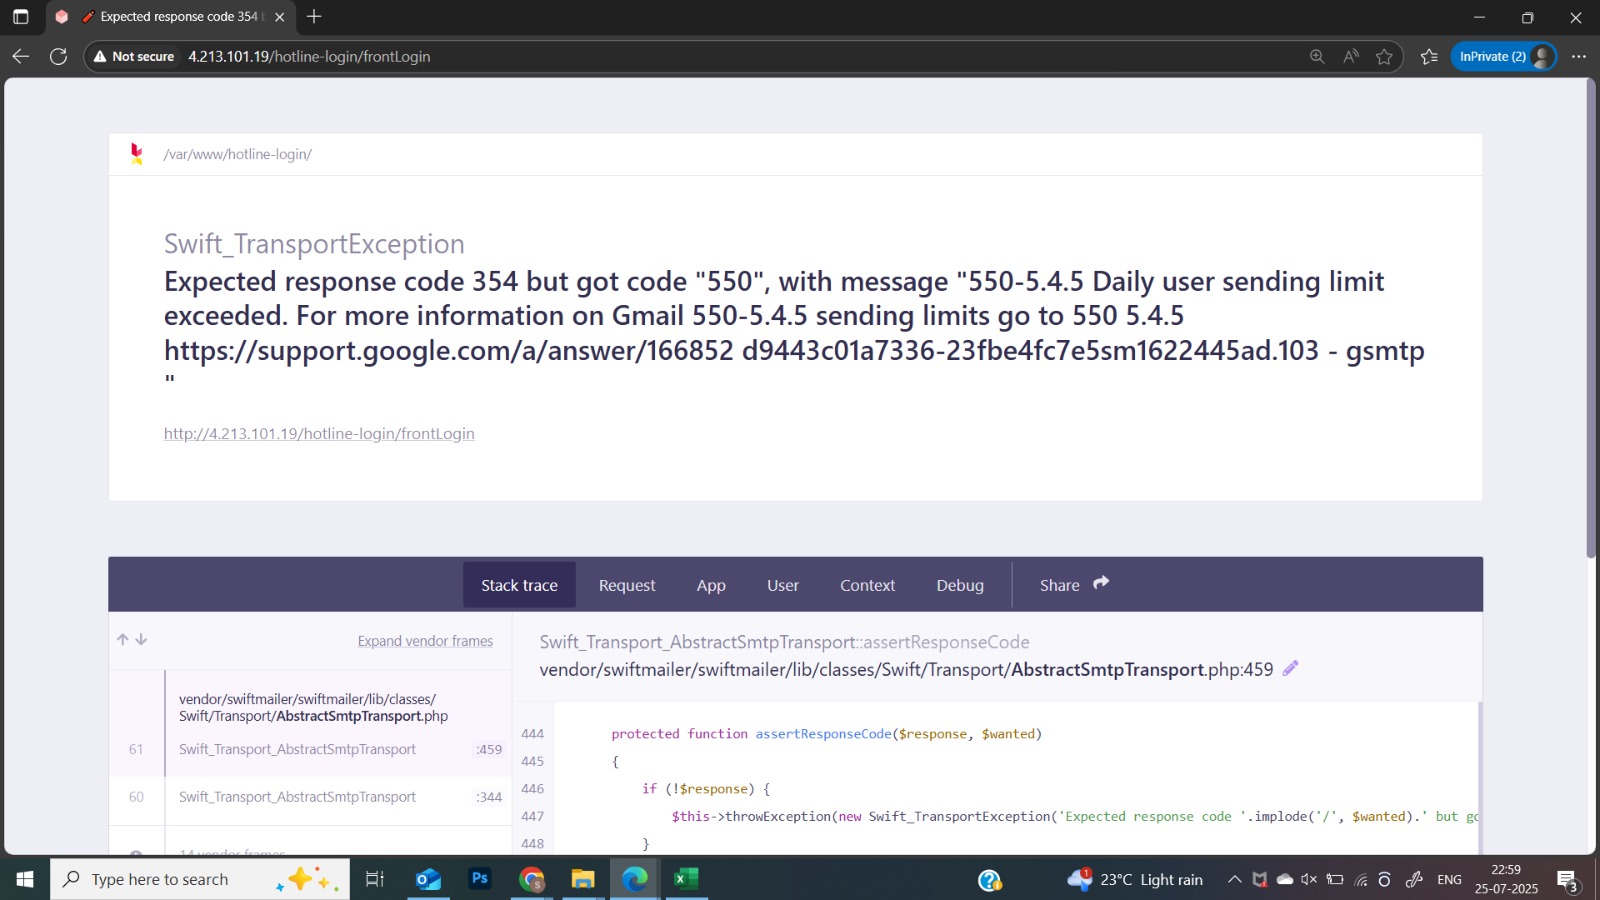
Task: Select the Debug tab
Action: point(960,585)
